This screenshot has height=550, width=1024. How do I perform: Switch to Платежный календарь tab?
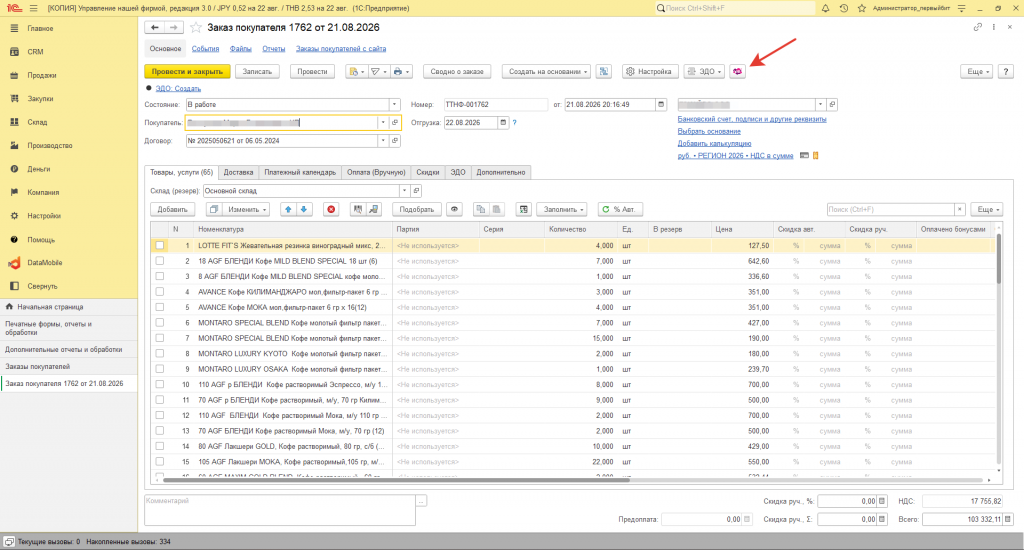click(300, 172)
